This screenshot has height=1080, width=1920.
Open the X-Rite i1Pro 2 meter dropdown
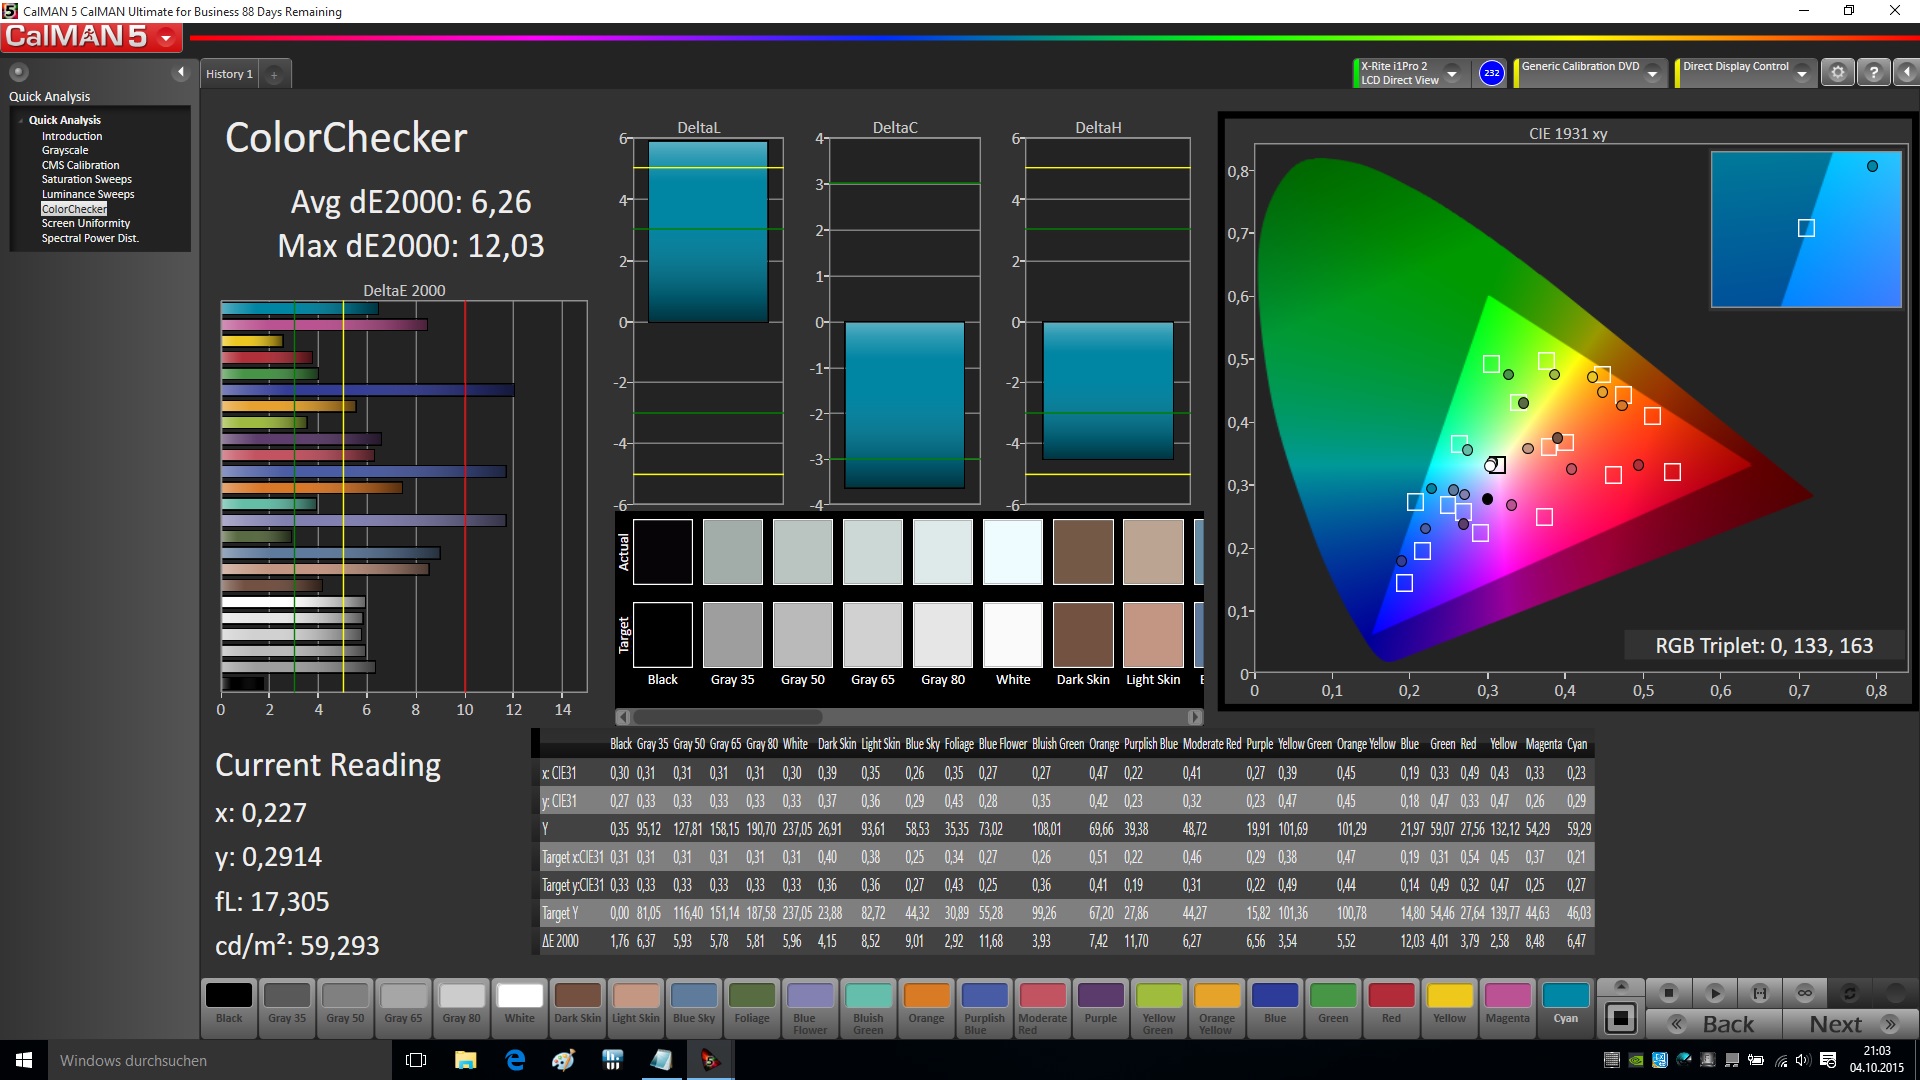[x=1452, y=74]
